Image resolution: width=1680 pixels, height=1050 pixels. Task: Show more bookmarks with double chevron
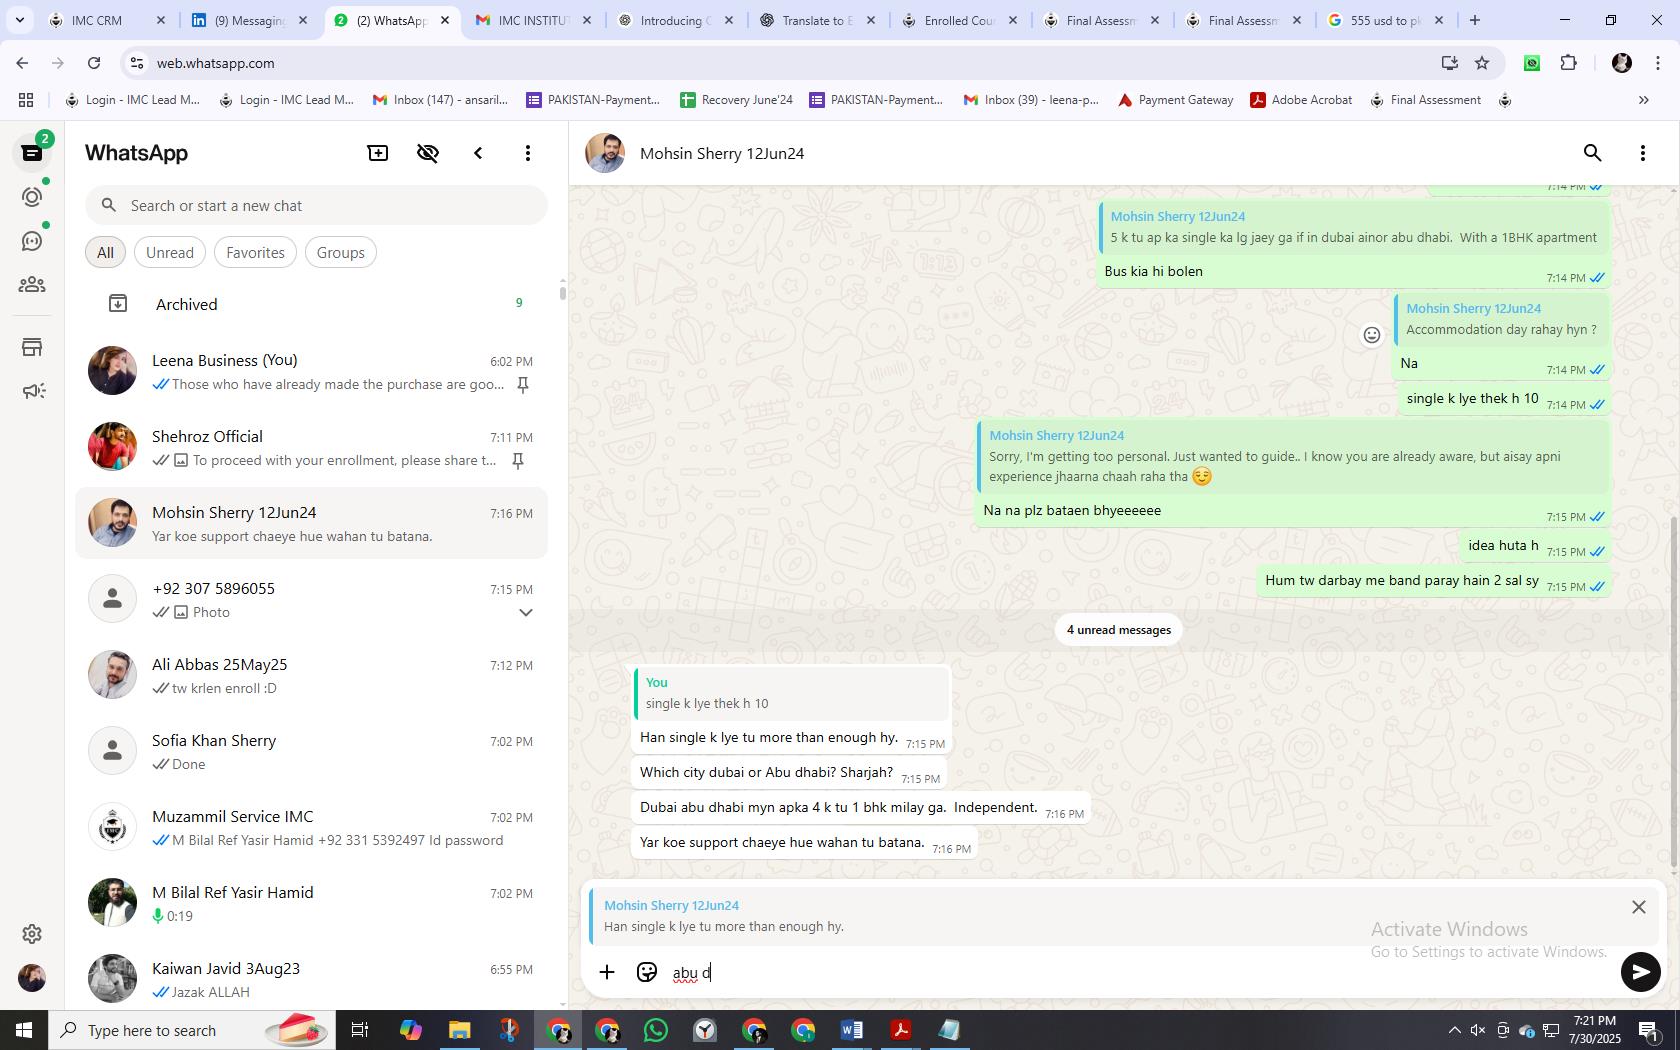1643,100
